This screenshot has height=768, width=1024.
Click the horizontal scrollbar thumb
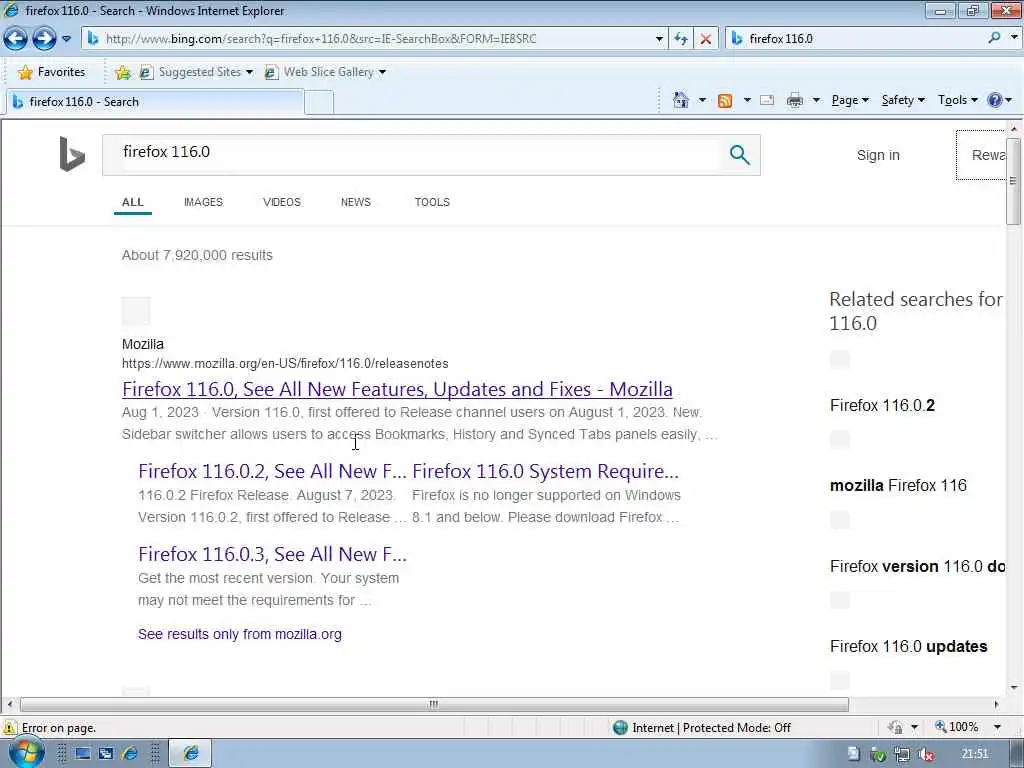(434, 704)
